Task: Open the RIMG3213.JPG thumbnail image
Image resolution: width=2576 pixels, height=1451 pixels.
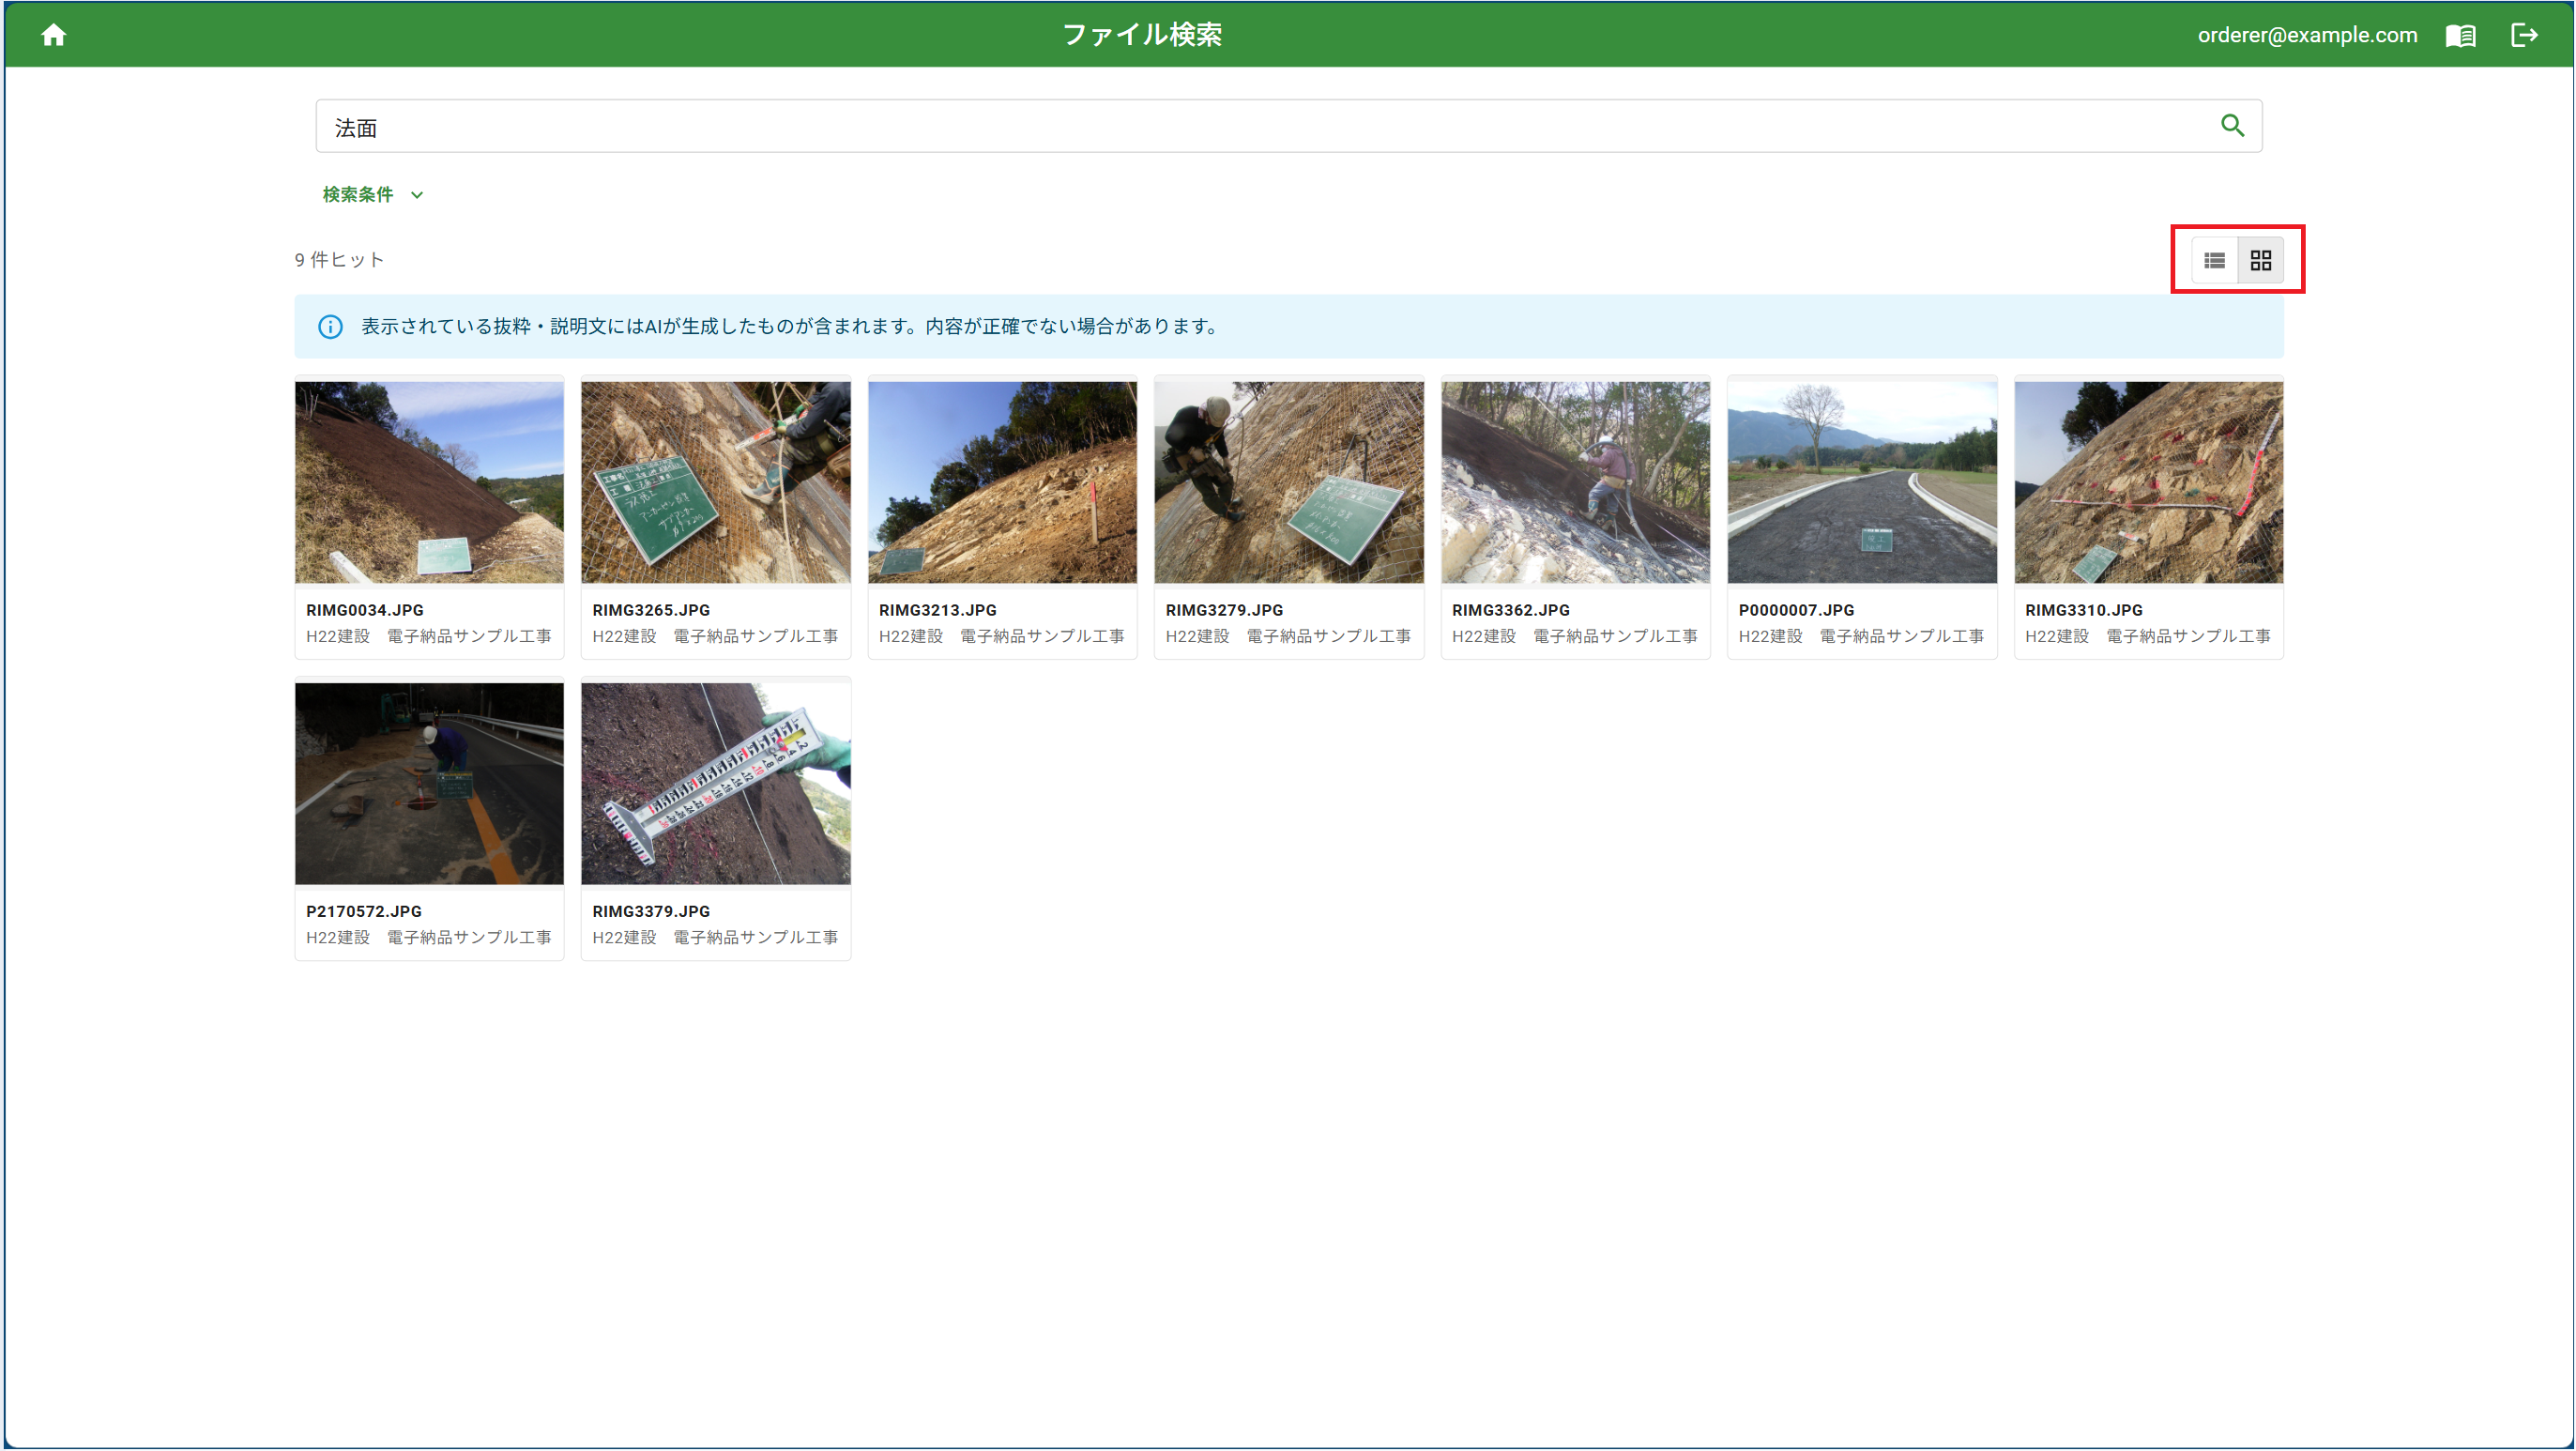Action: [x=1002, y=482]
